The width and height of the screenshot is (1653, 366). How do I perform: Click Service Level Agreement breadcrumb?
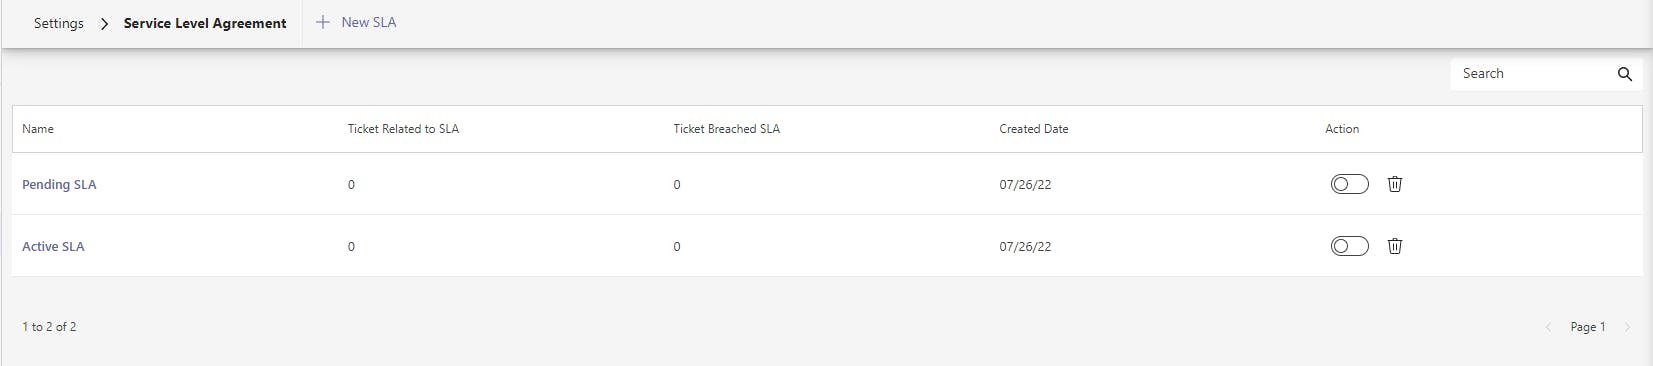tap(205, 23)
